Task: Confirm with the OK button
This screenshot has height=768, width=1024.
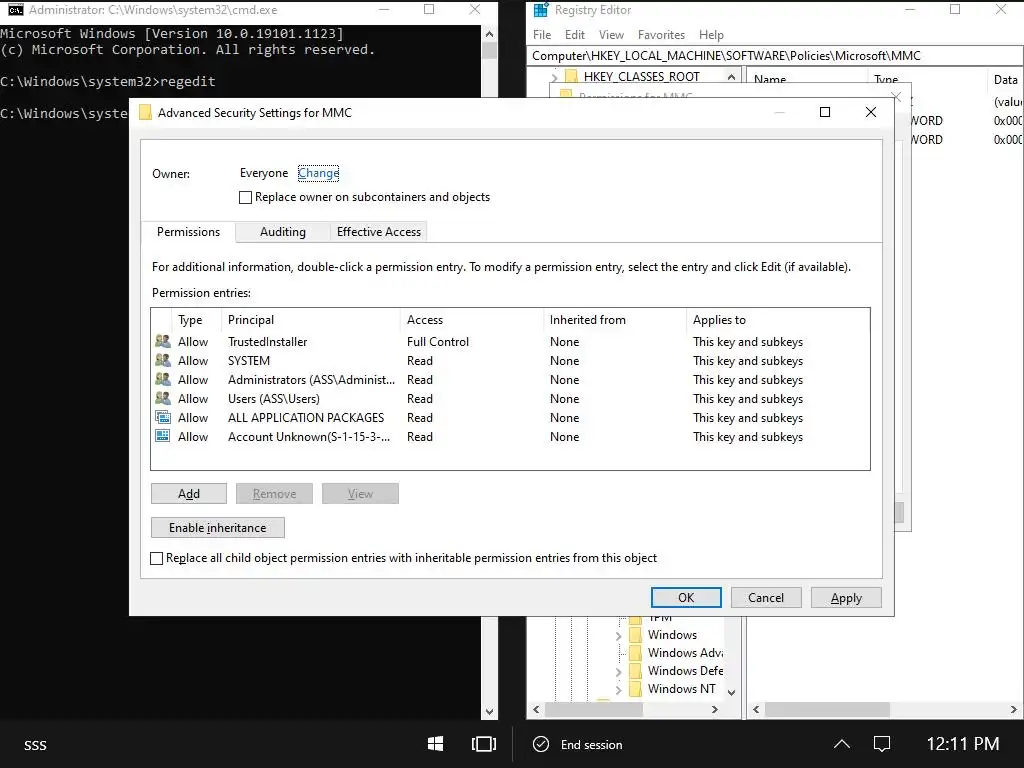Action: click(686, 598)
